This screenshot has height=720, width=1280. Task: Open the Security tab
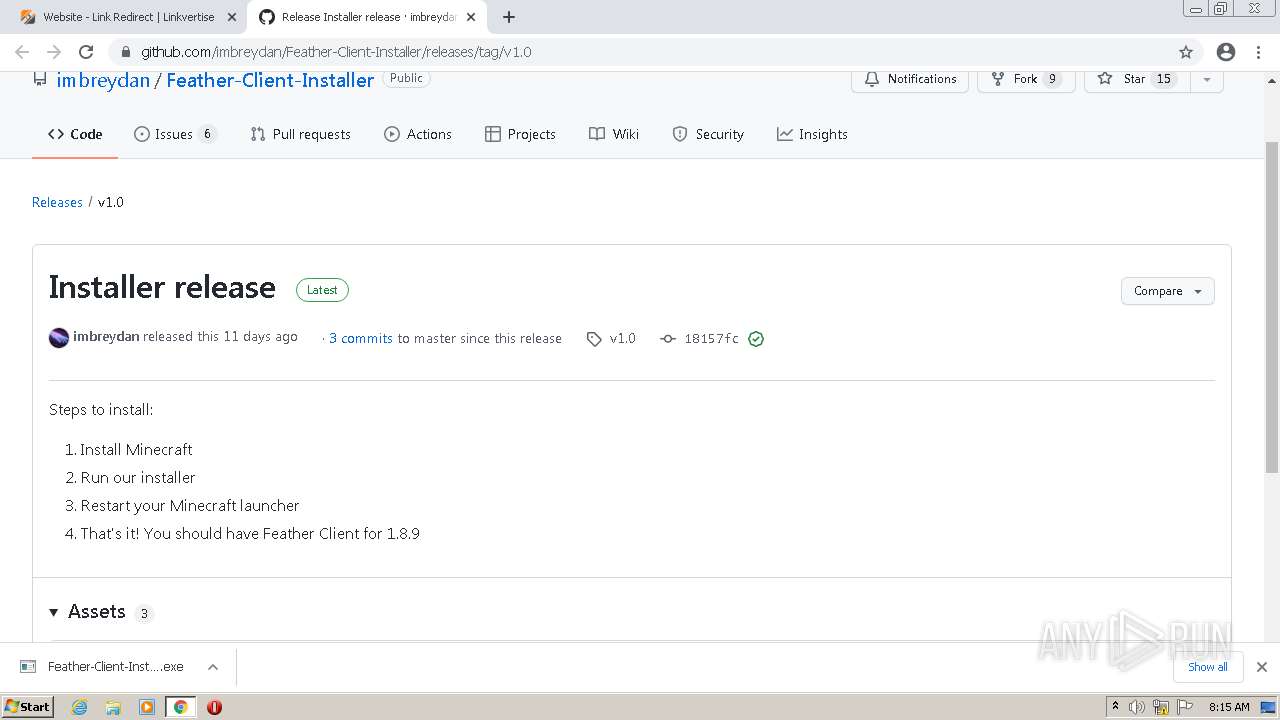708,134
